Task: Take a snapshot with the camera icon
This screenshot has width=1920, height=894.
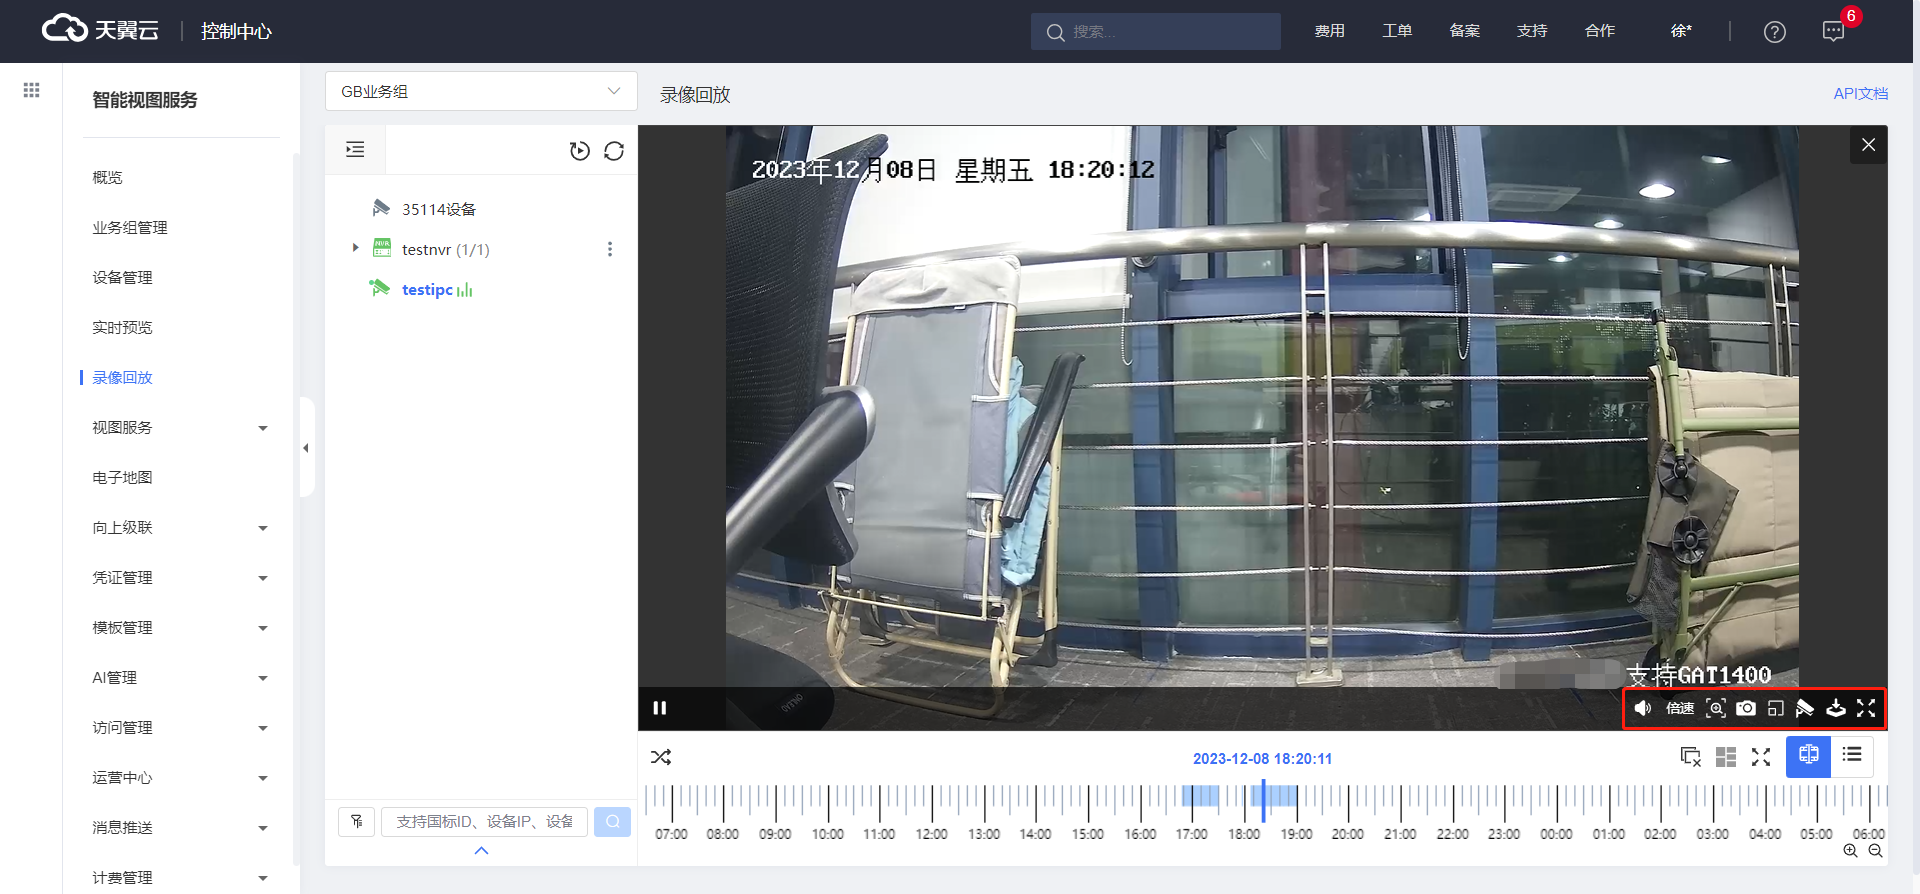Action: (x=1746, y=708)
